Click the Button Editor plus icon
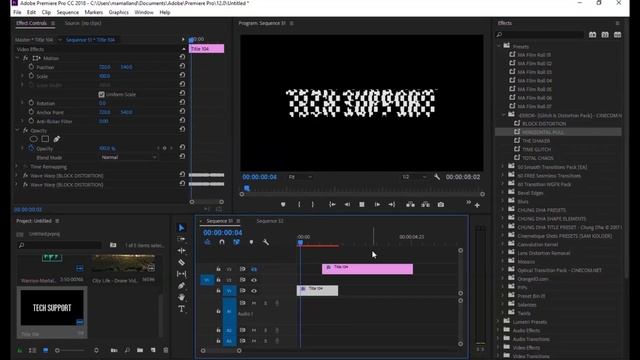Viewport: 640px width, 360px height. point(477,205)
